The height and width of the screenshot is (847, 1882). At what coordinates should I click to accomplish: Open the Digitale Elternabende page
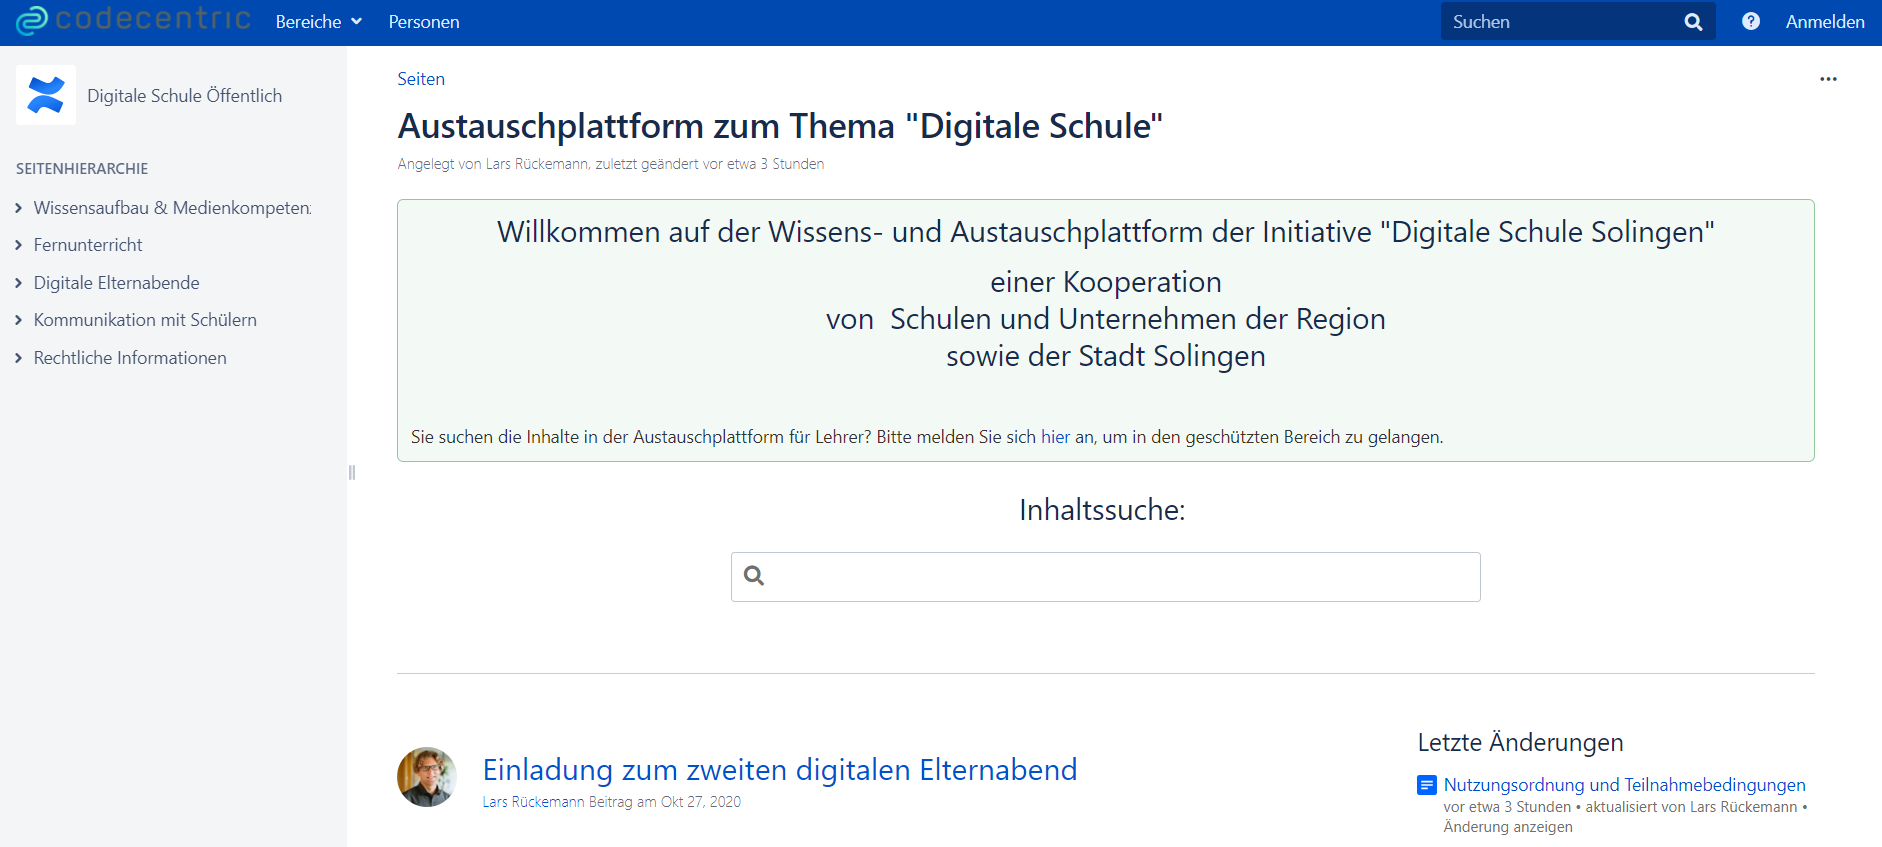pyautogui.click(x=117, y=283)
